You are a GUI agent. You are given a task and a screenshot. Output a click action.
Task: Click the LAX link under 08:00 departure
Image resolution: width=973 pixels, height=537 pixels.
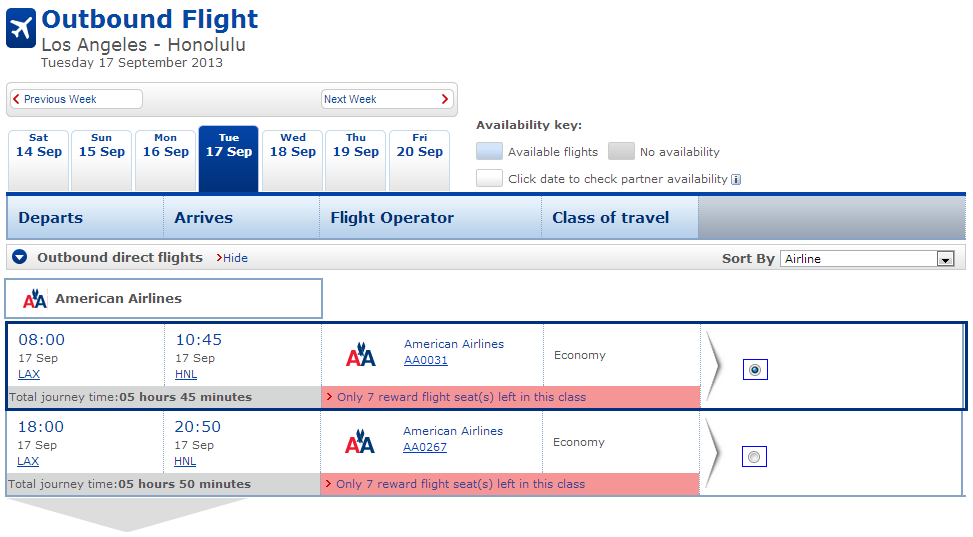[29, 374]
